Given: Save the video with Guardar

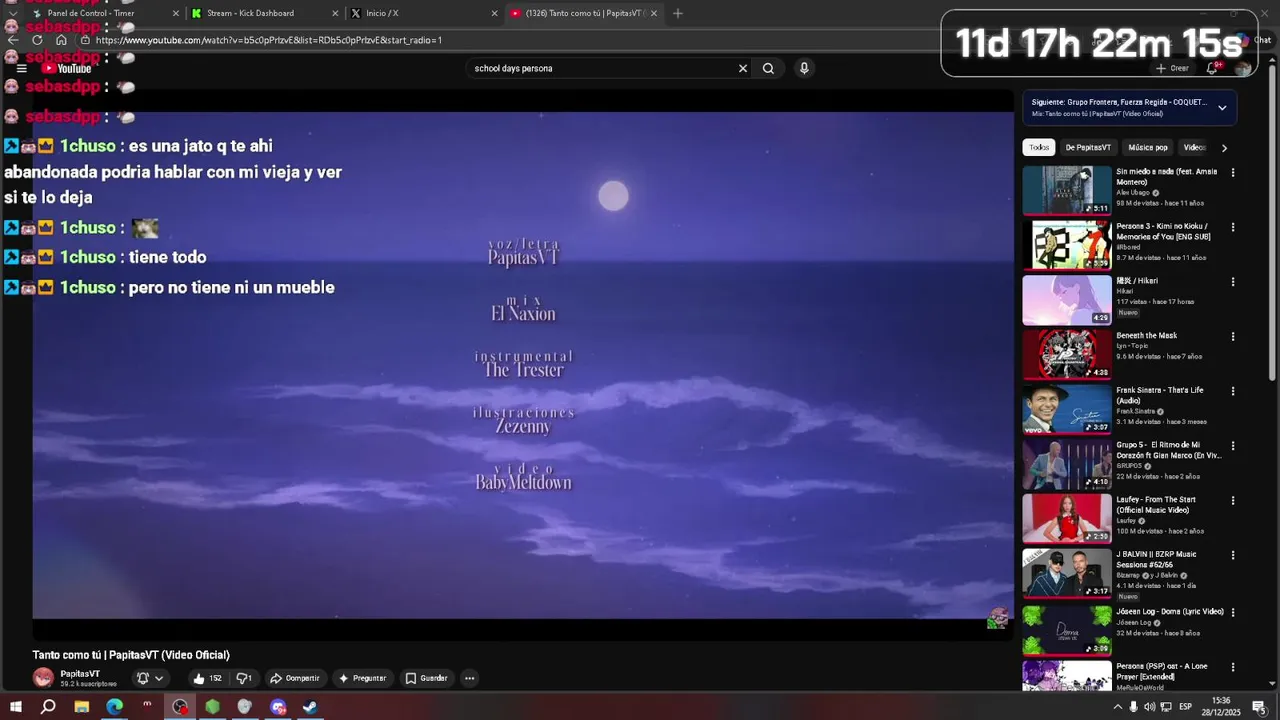Looking at the screenshot, I should [426, 678].
